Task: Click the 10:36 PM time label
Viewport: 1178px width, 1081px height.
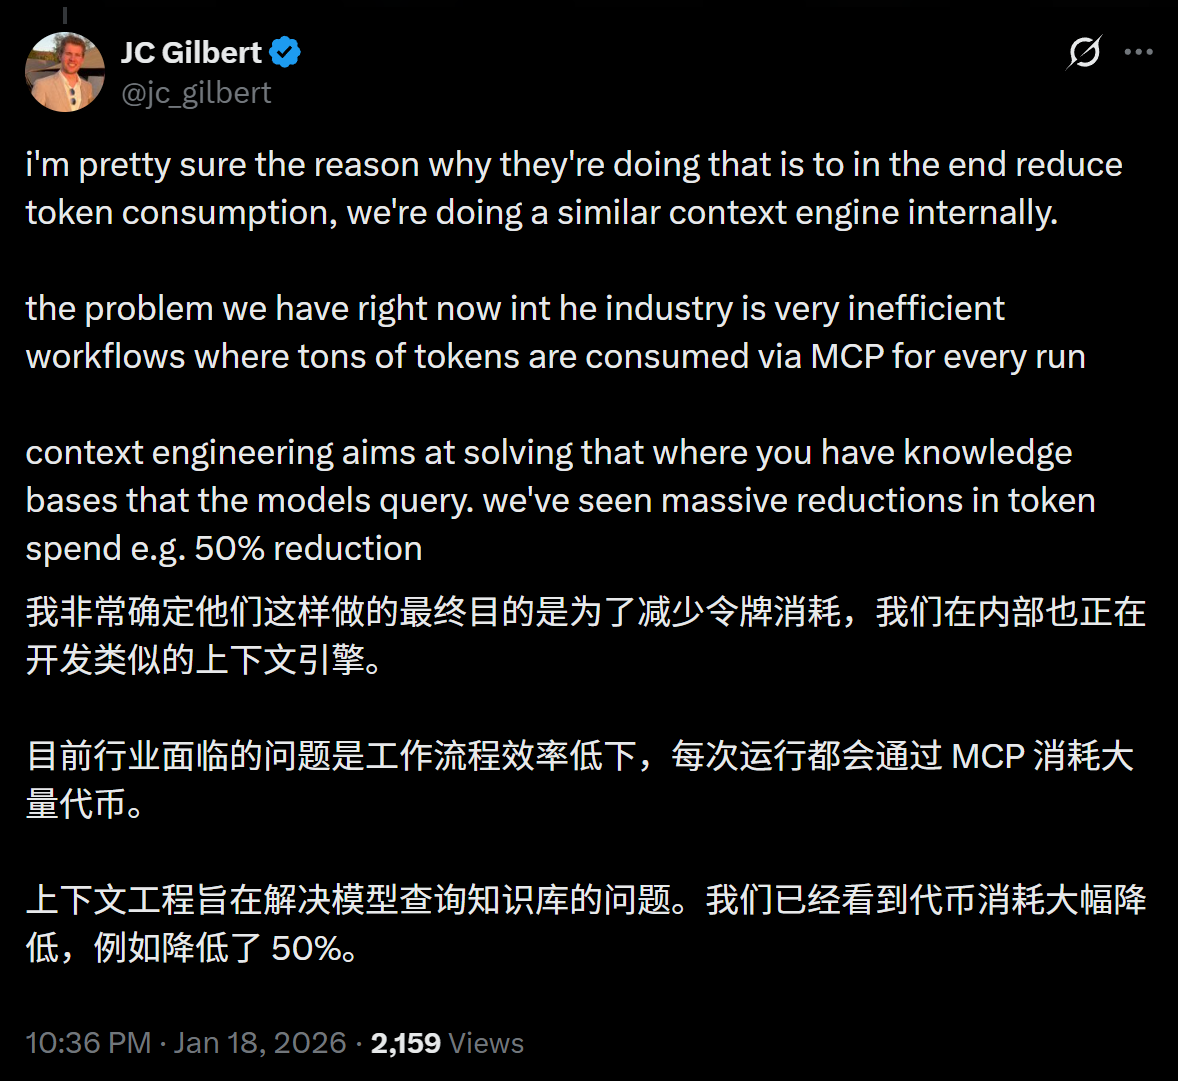Action: click(x=88, y=1042)
